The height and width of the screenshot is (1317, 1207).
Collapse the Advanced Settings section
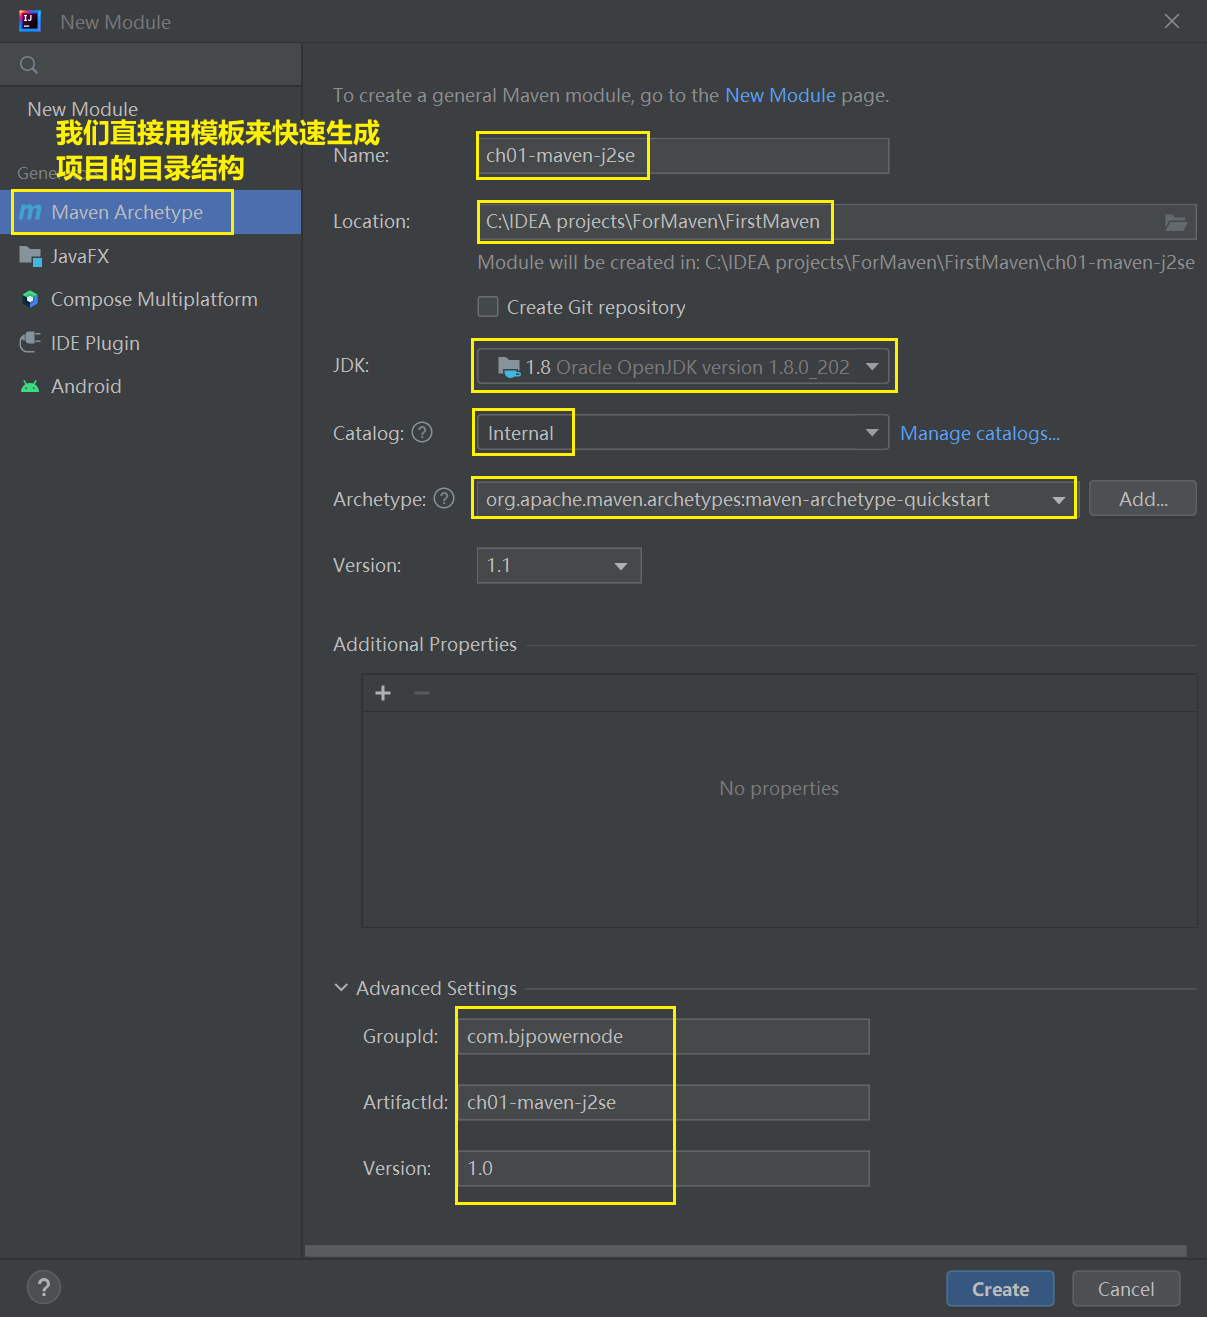[x=341, y=988]
